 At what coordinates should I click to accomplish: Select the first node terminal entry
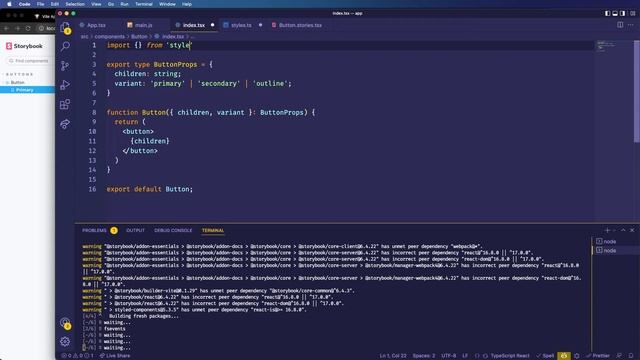point(615,241)
